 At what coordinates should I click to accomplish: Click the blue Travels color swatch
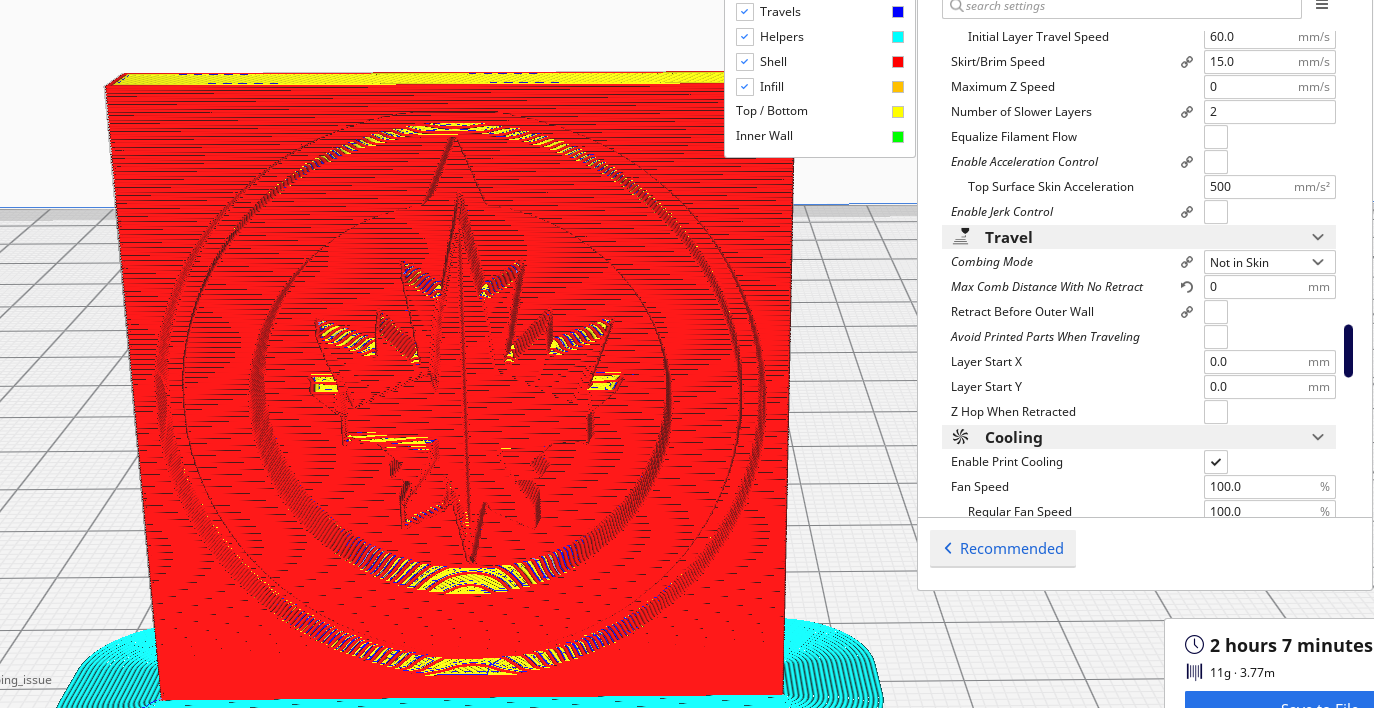(898, 12)
